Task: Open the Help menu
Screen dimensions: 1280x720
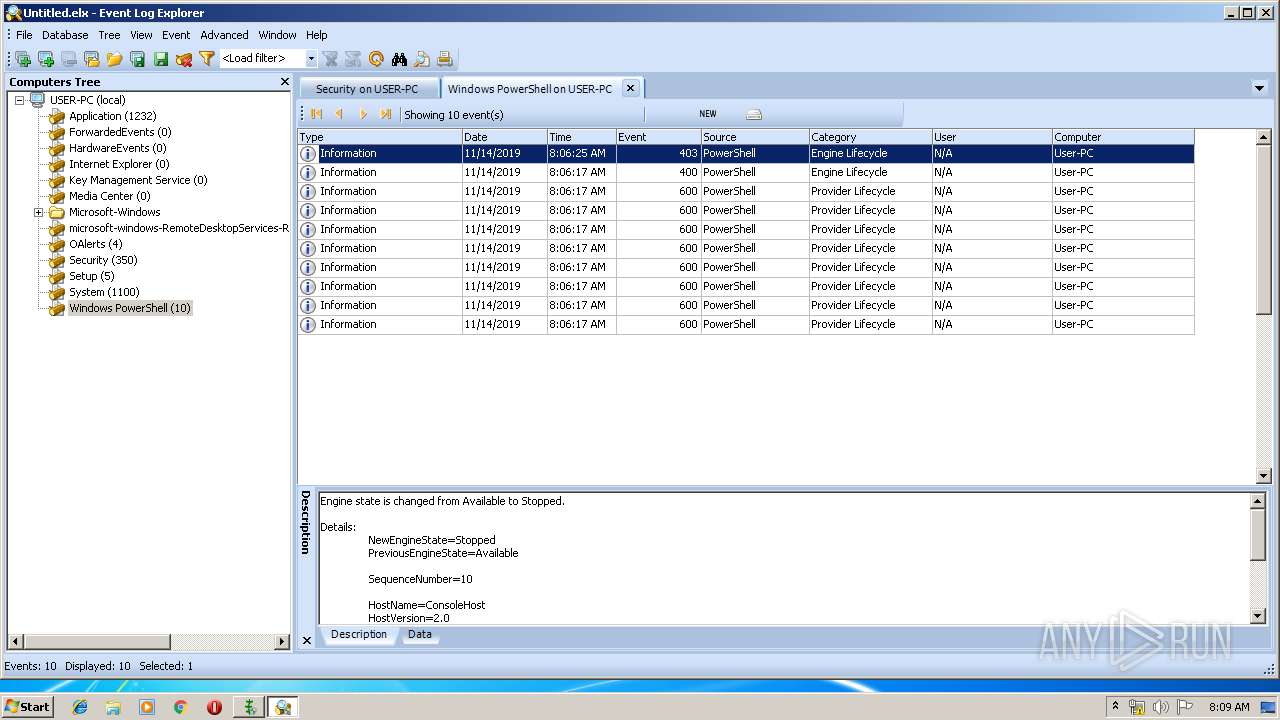Action: (x=317, y=35)
